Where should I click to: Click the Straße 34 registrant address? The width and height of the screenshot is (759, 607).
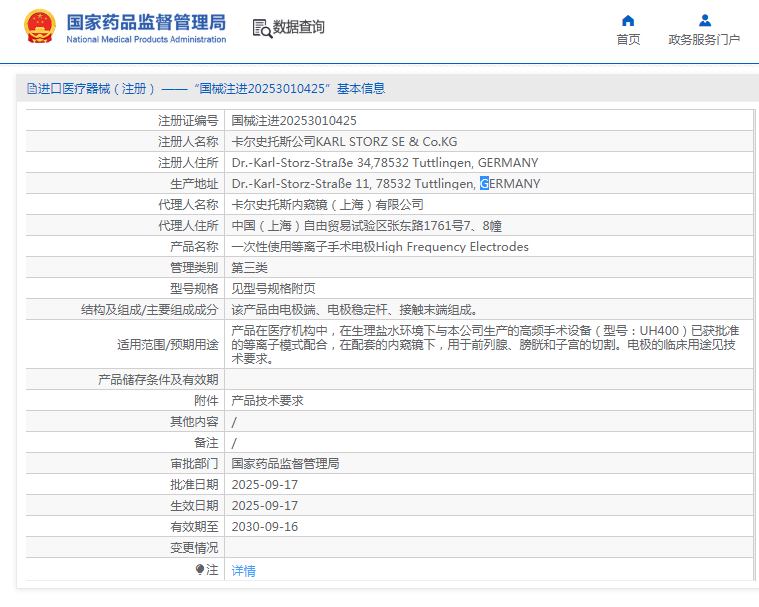(385, 163)
